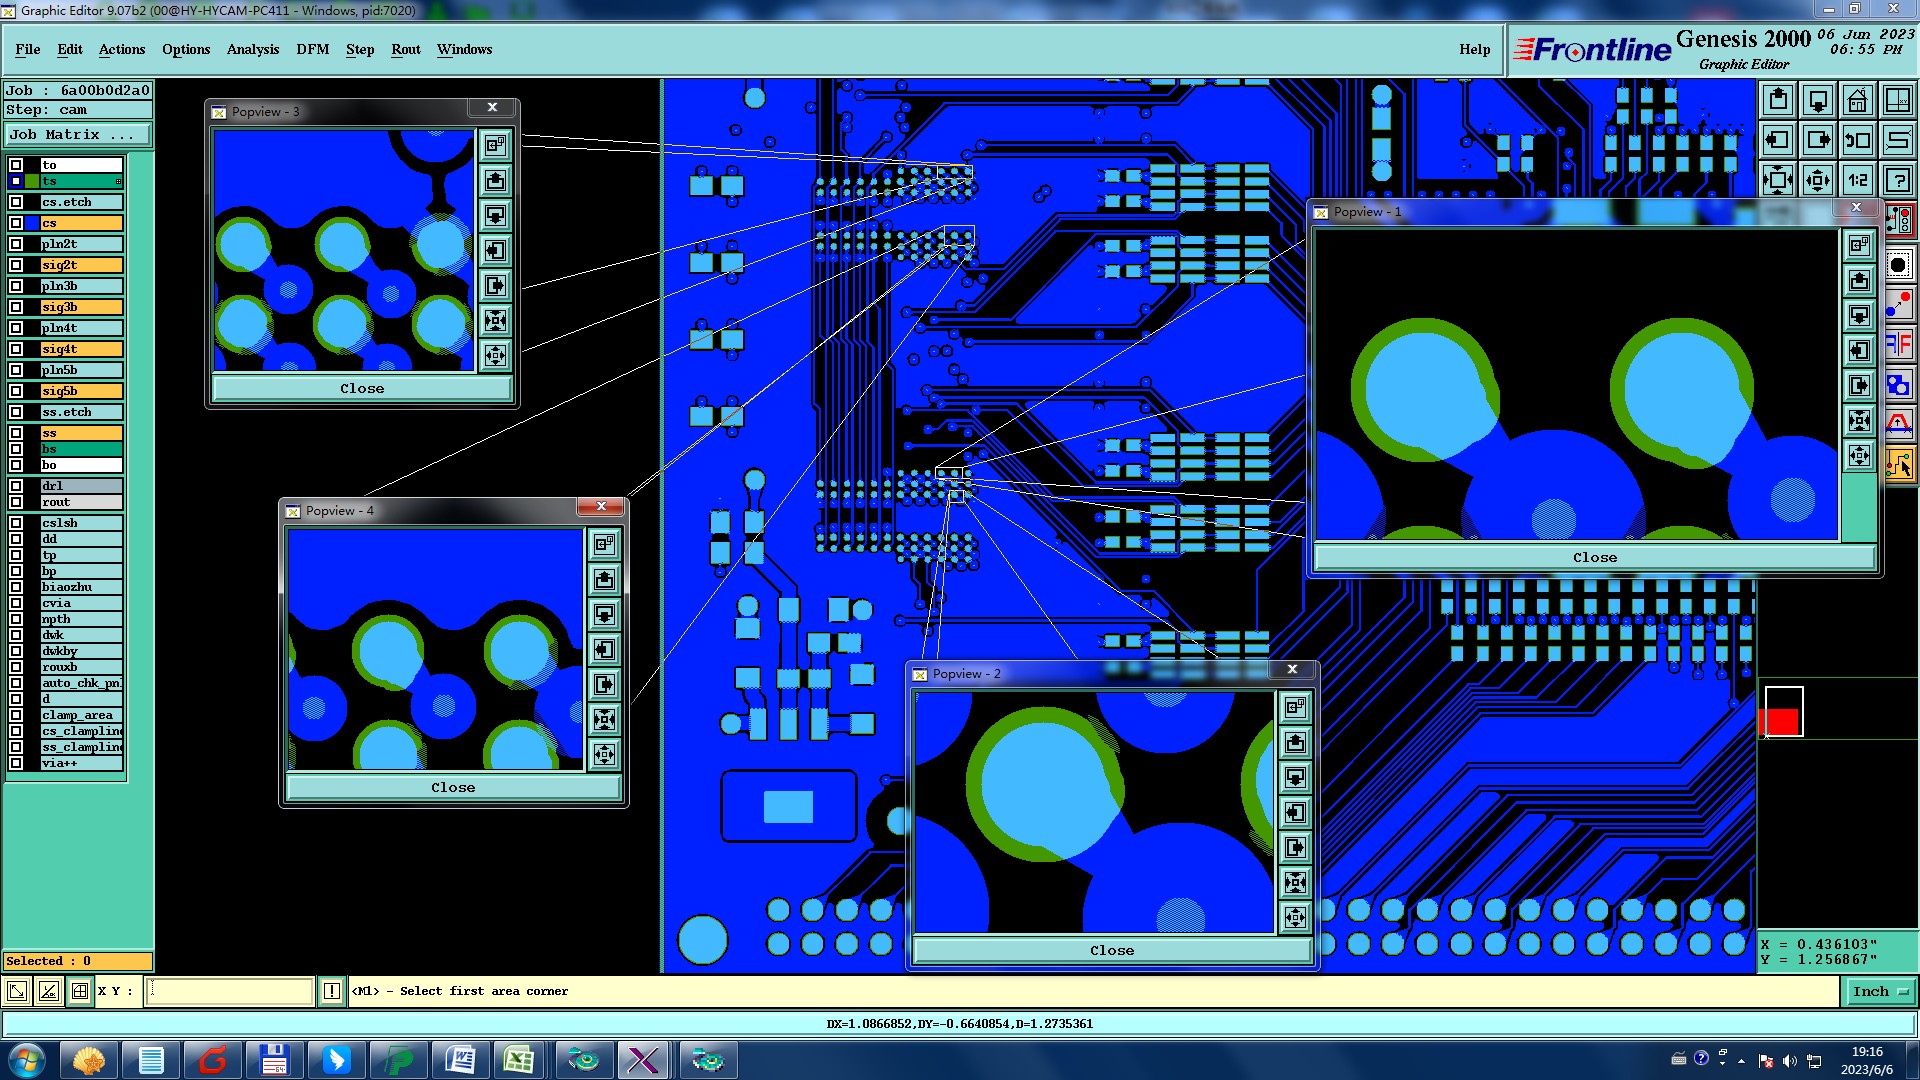
Task: Click zoom out icon in Popview 2
Action: click(1295, 883)
